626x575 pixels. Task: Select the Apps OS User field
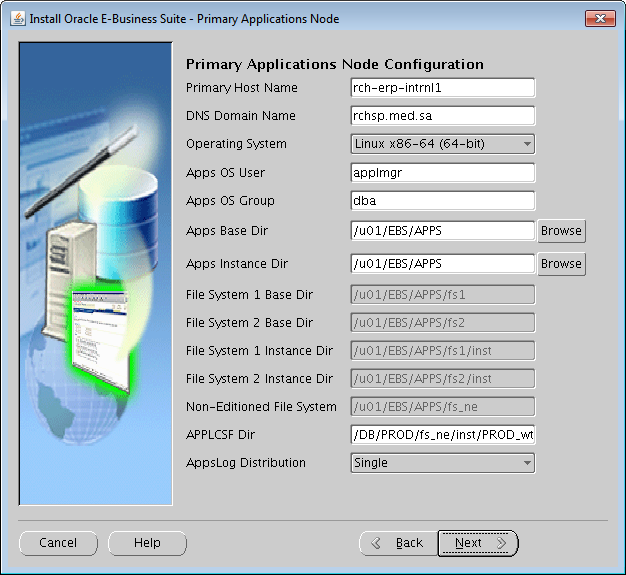click(442, 173)
